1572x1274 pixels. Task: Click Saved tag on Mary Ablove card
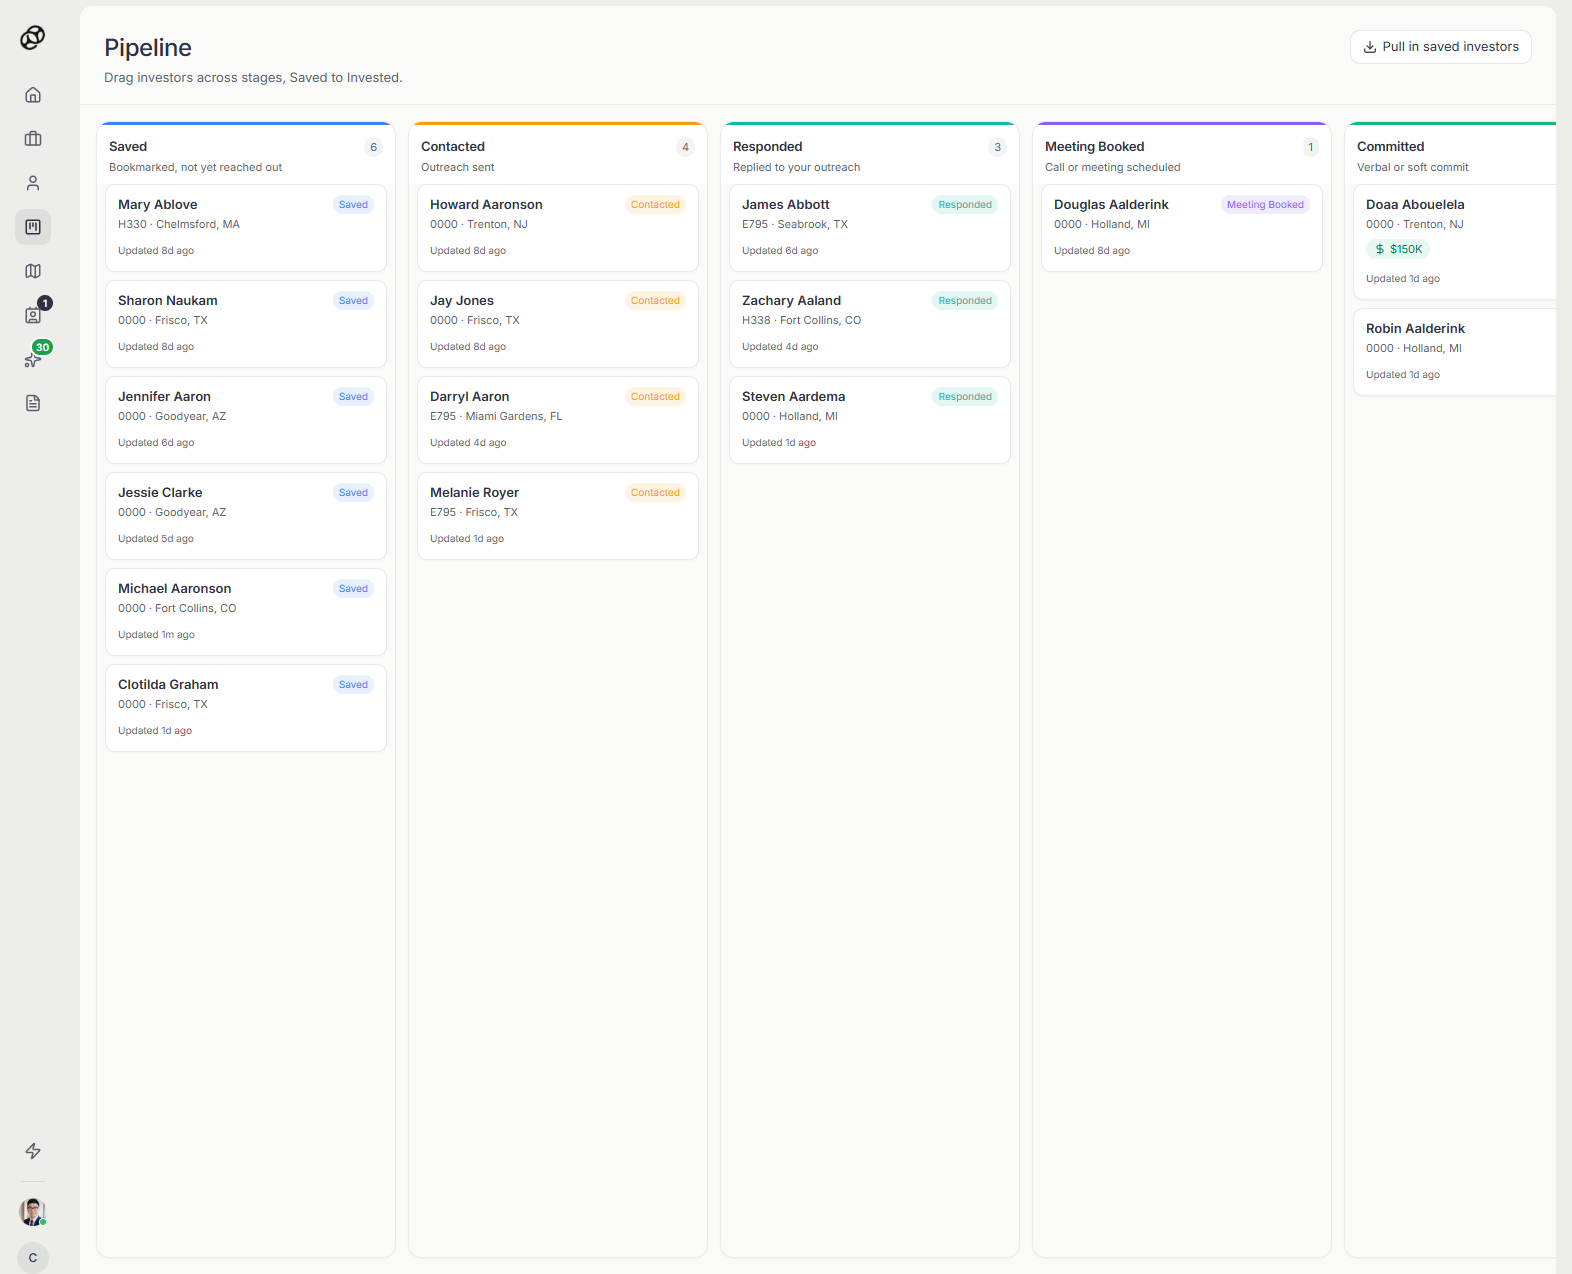[x=353, y=205]
